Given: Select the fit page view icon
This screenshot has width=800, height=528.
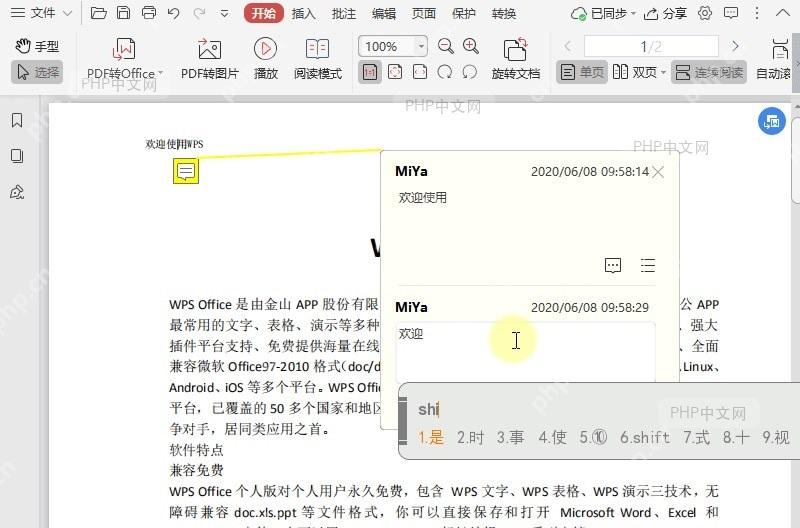Looking at the screenshot, I should point(395,72).
